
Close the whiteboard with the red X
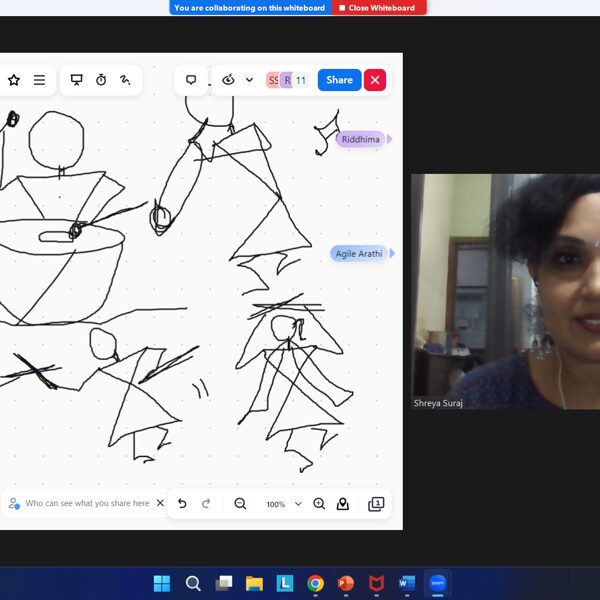click(x=375, y=80)
